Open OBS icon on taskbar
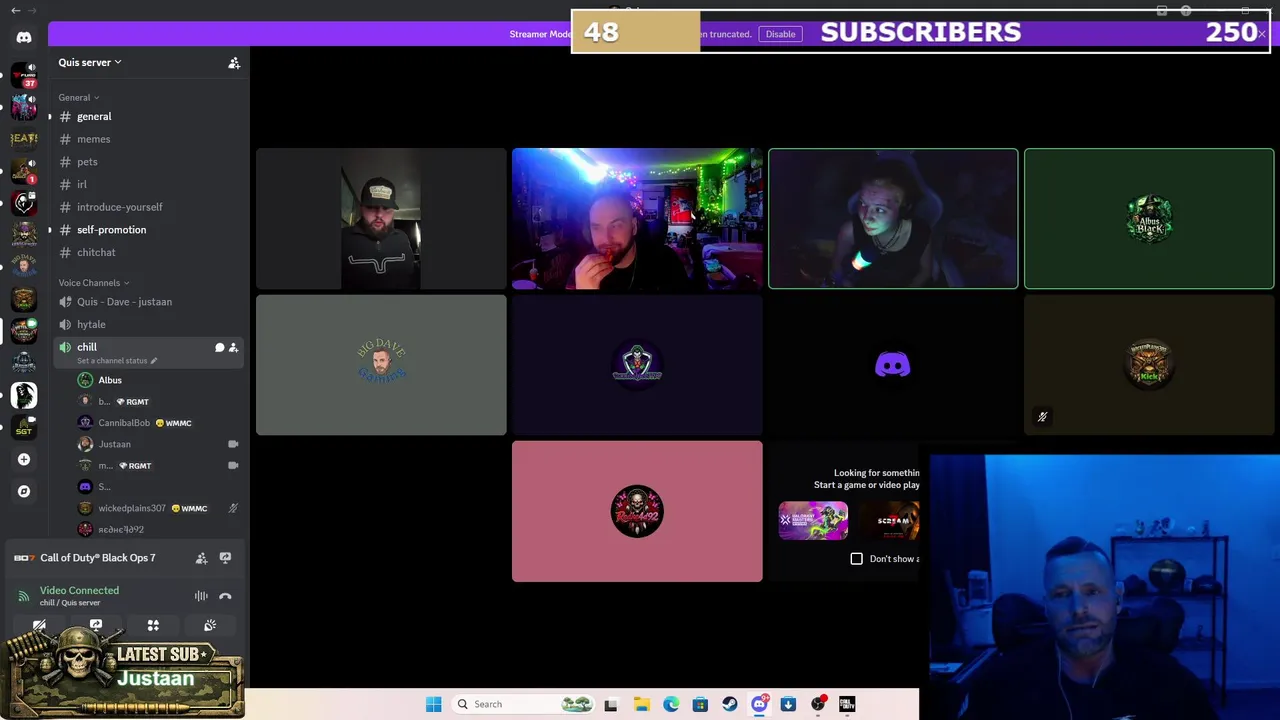1280x720 pixels. pos(818,704)
